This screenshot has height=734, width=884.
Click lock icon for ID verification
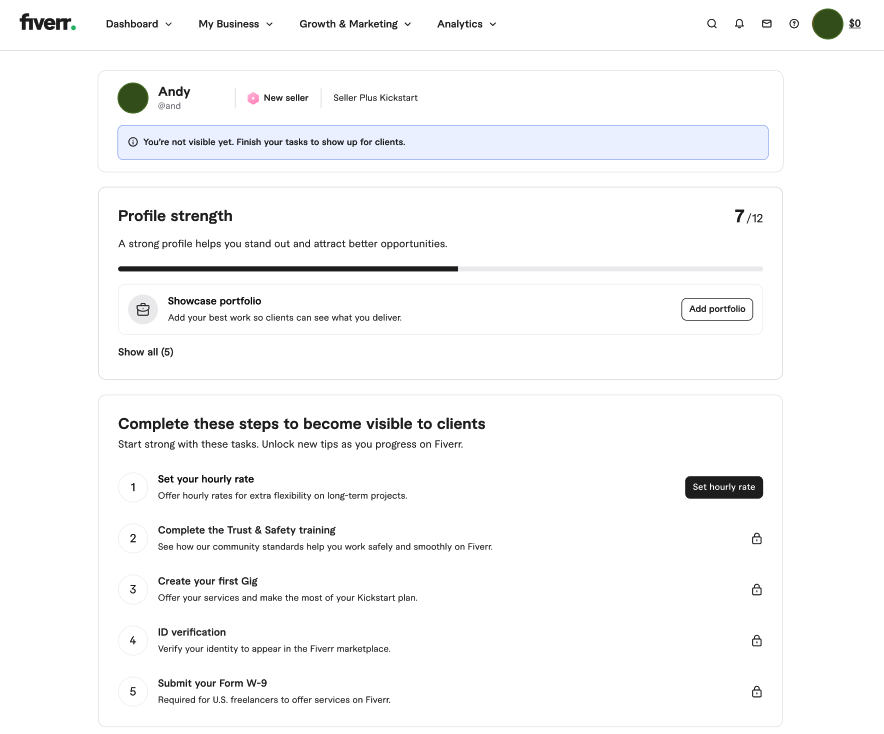pyautogui.click(x=757, y=640)
